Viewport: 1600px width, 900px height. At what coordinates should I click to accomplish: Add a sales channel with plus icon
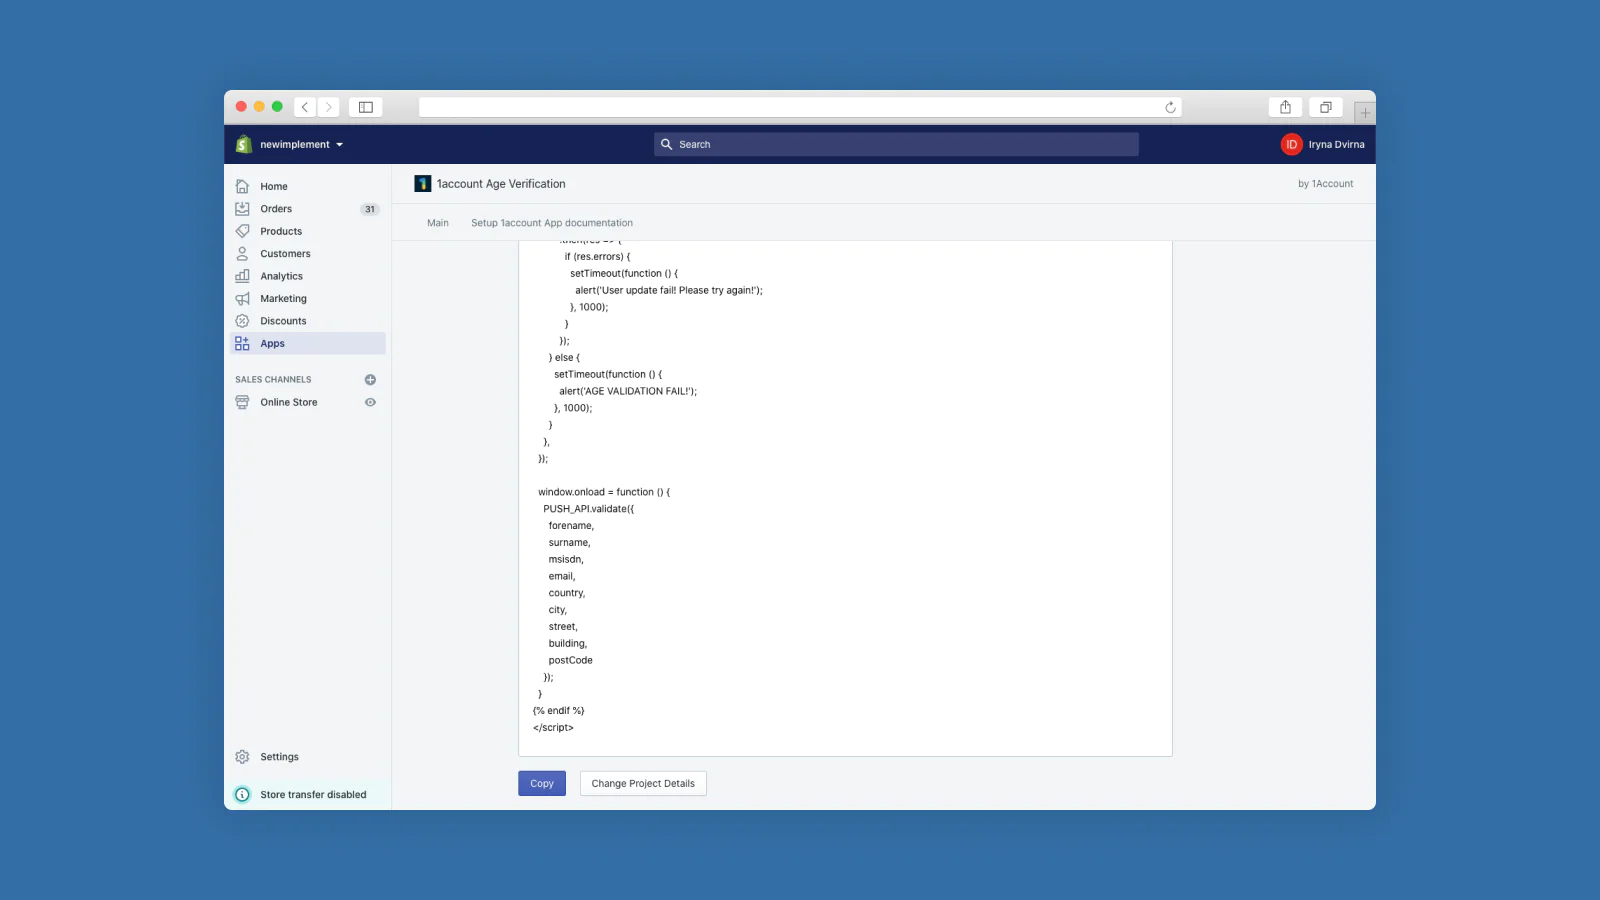coord(370,380)
